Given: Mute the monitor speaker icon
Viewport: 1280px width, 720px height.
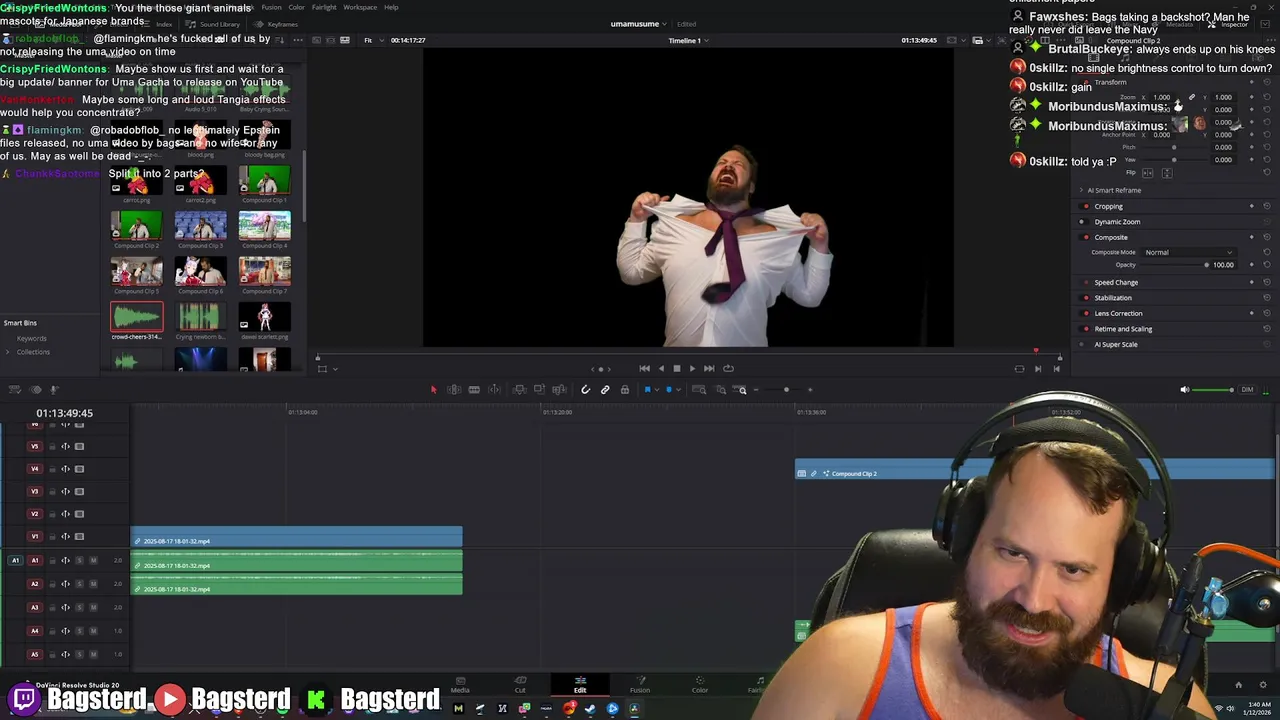Looking at the screenshot, I should click(x=1185, y=390).
